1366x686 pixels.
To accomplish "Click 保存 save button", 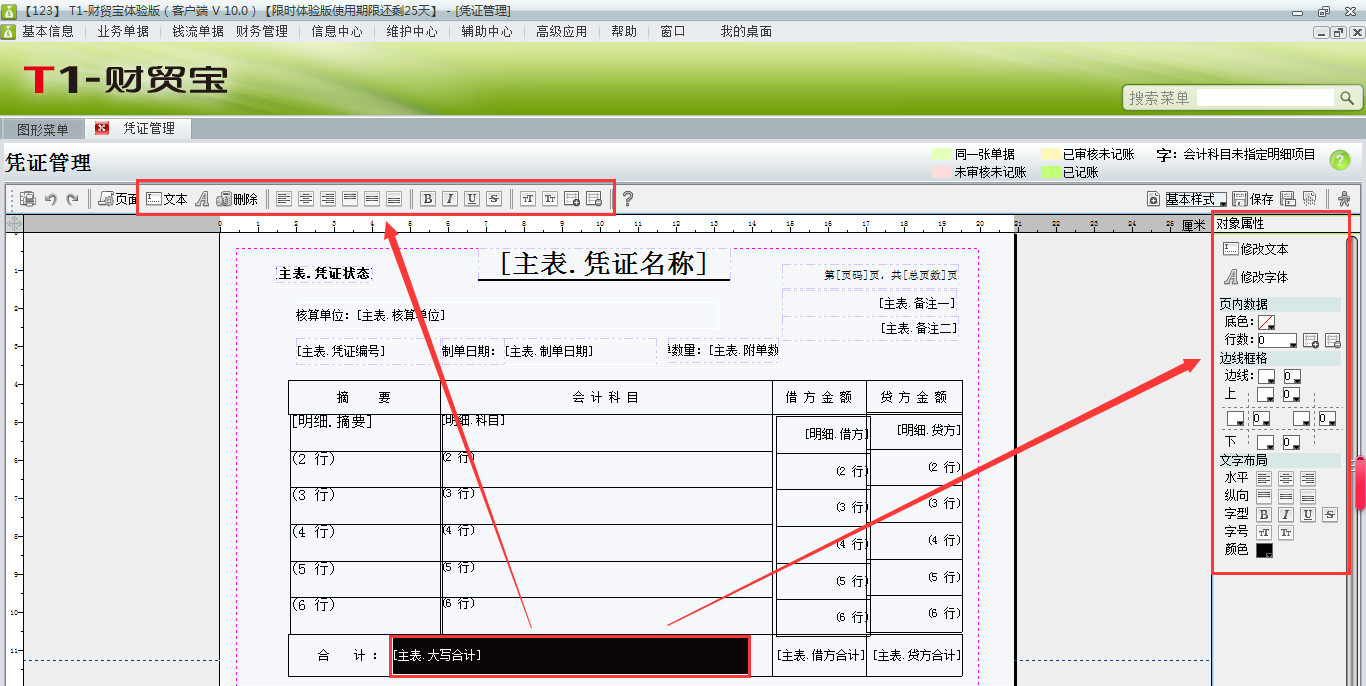I will (x=1253, y=199).
